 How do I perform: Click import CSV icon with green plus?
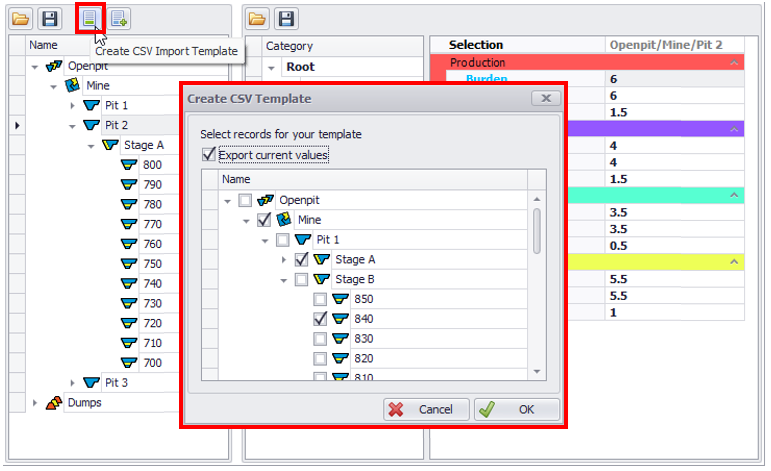coord(119,19)
